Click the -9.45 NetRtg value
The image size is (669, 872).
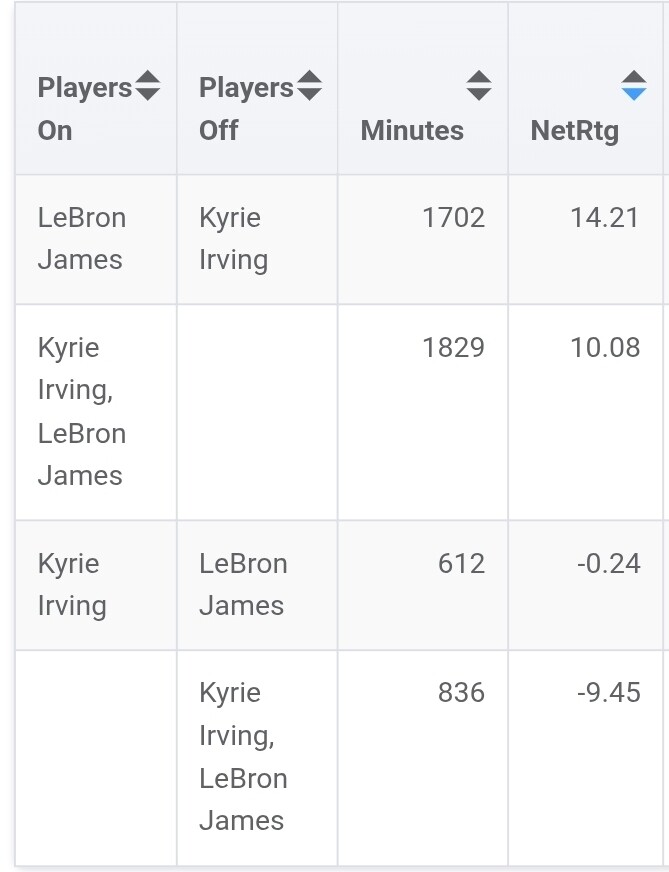[x=608, y=693]
